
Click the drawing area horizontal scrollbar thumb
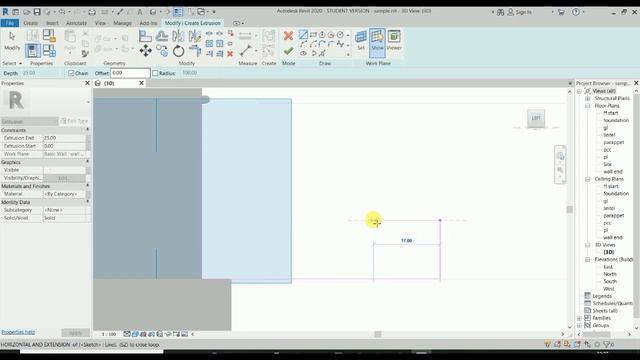[x=378, y=334]
